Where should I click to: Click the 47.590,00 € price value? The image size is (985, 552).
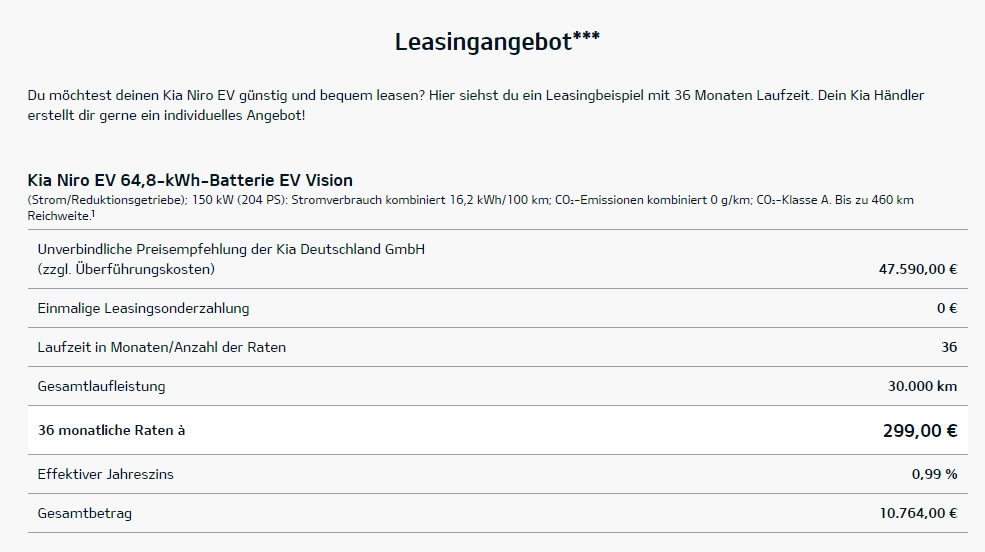click(x=918, y=269)
